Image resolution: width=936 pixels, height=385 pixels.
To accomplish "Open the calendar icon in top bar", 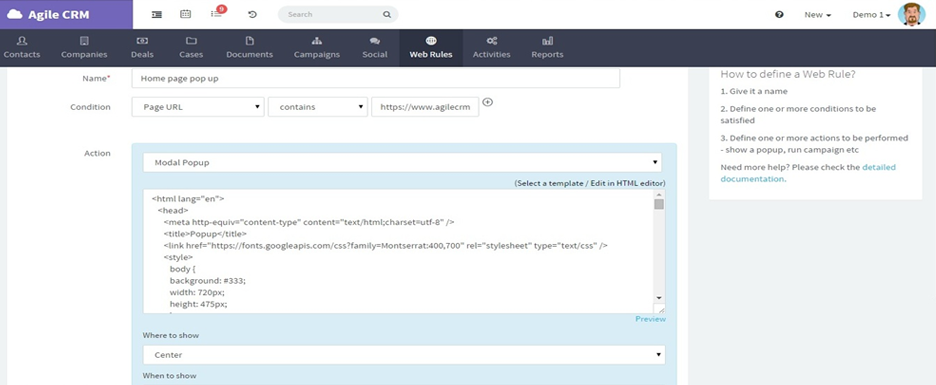I will click(186, 14).
